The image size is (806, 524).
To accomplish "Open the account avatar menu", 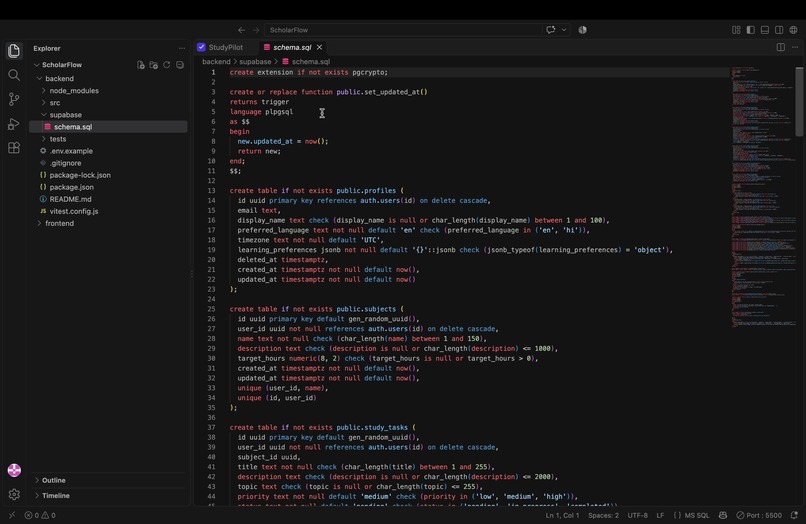I will coord(14,470).
